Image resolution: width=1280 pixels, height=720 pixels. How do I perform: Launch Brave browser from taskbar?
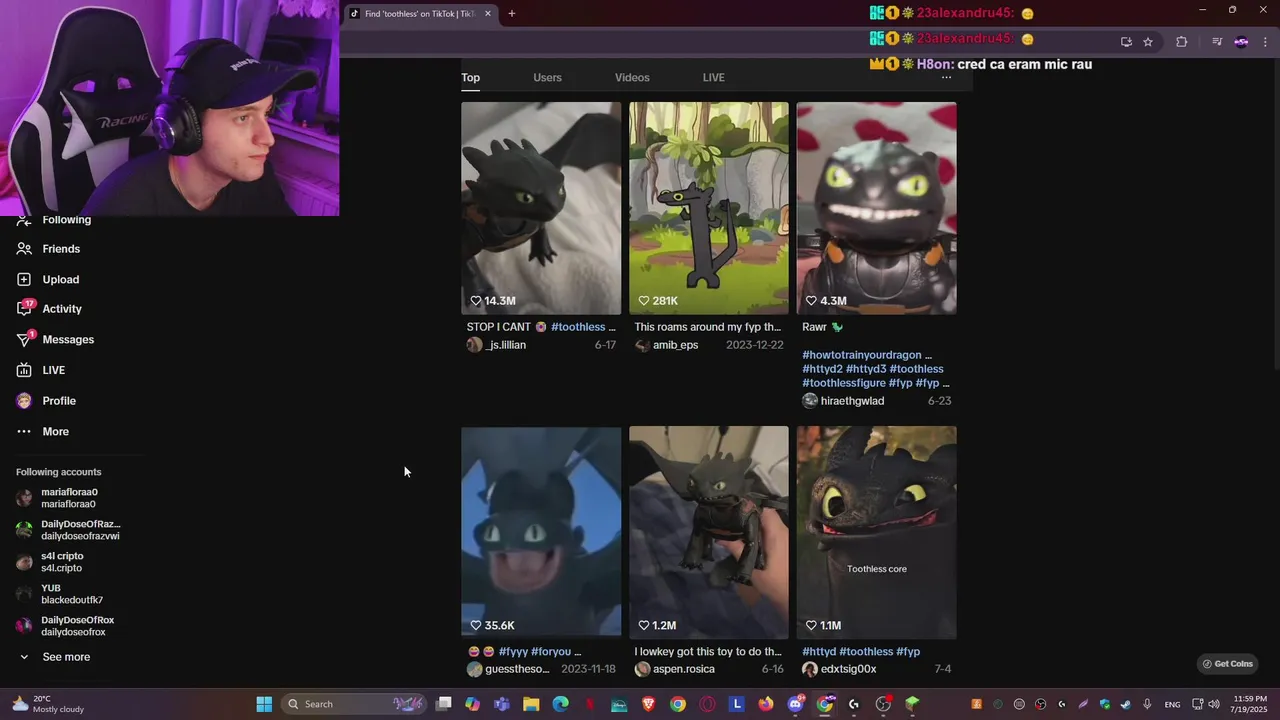(648, 704)
